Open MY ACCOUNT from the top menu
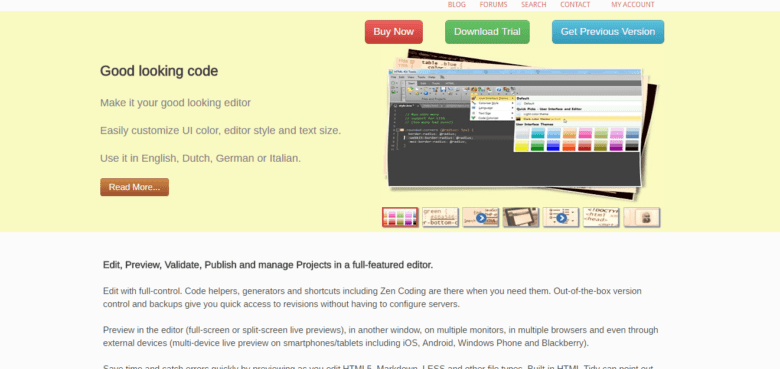The image size is (780, 369). 632,4
